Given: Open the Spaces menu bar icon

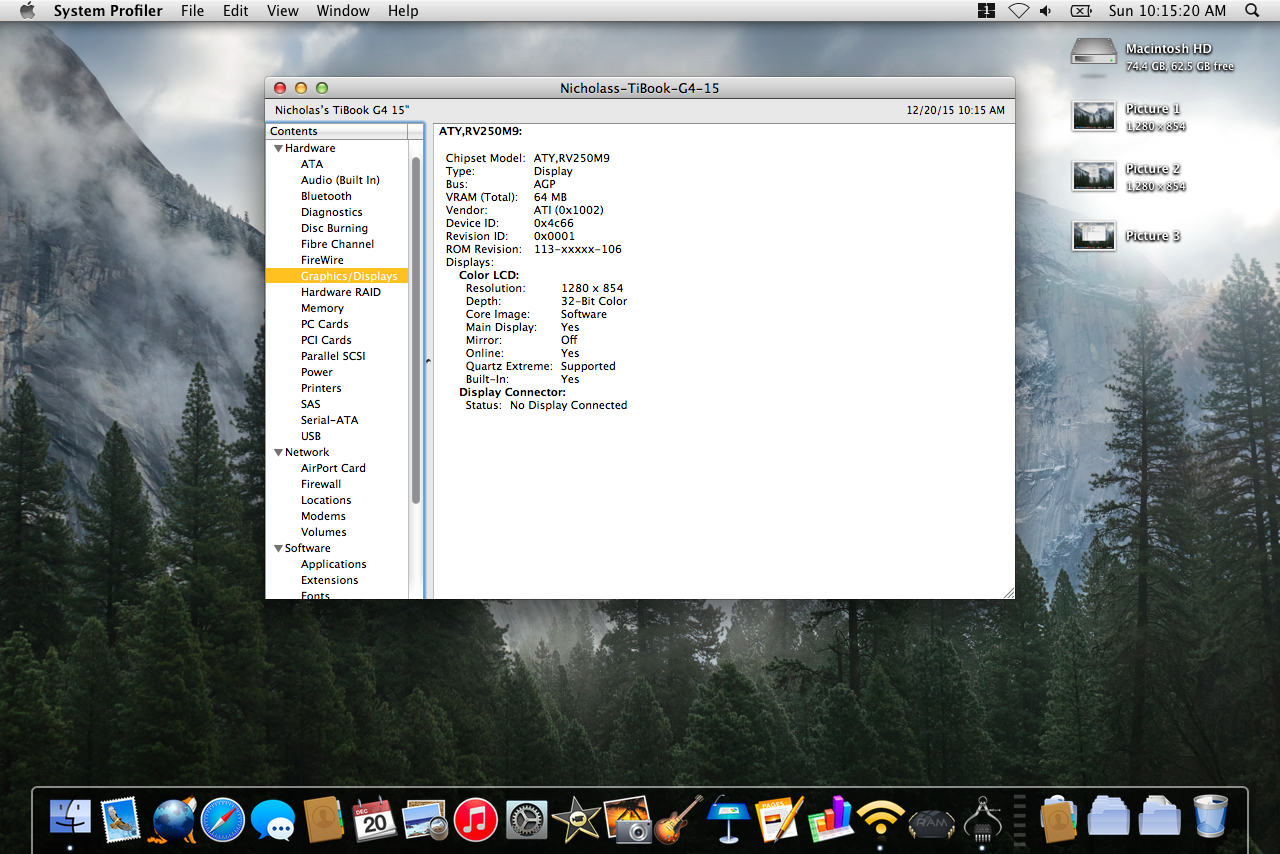Looking at the screenshot, I should [x=987, y=11].
